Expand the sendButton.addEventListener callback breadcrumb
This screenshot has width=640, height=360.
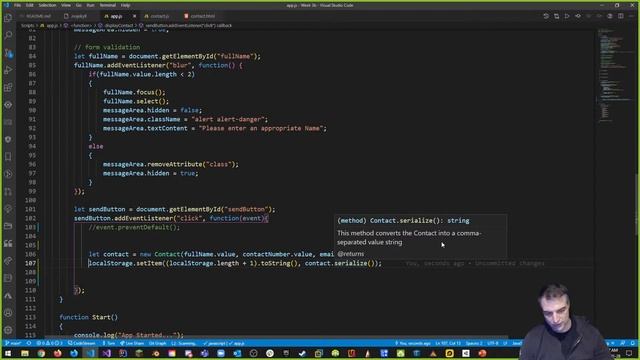tap(185, 25)
